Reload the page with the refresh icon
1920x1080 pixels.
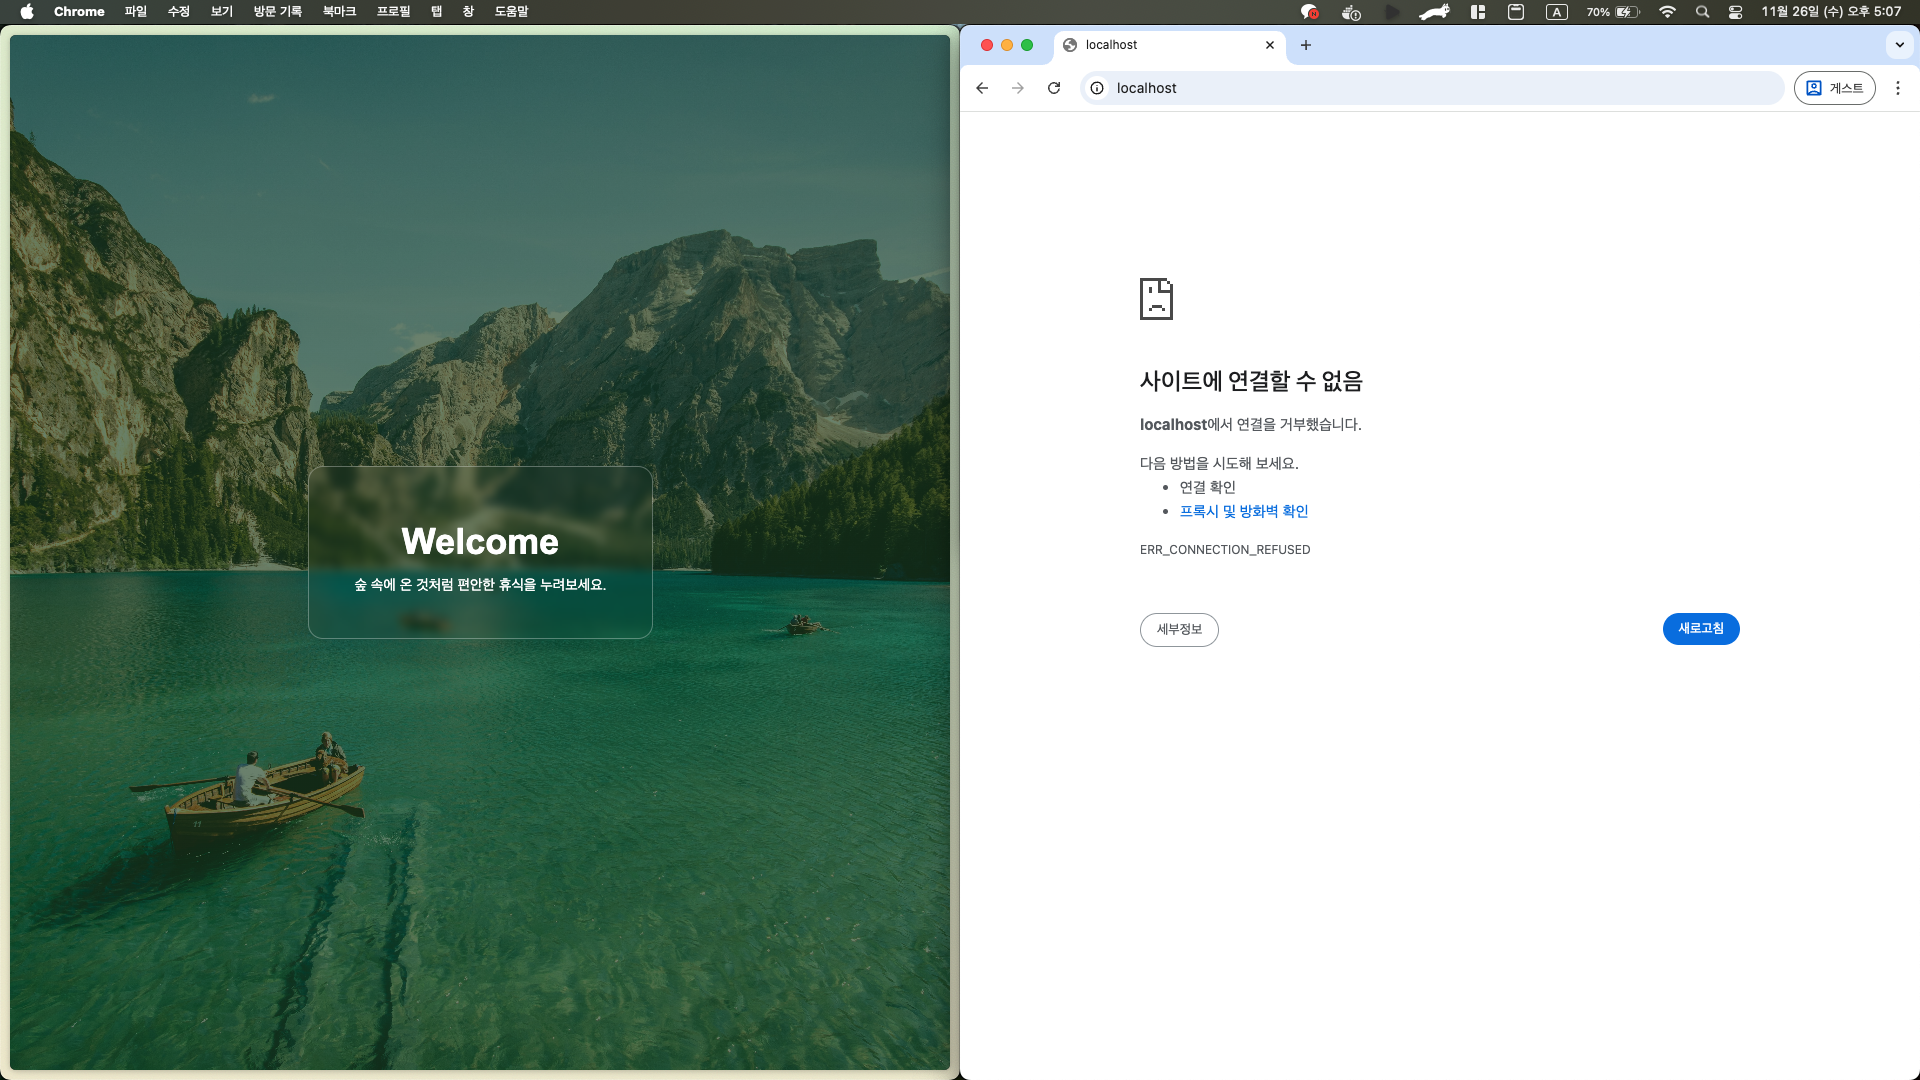[1054, 88]
